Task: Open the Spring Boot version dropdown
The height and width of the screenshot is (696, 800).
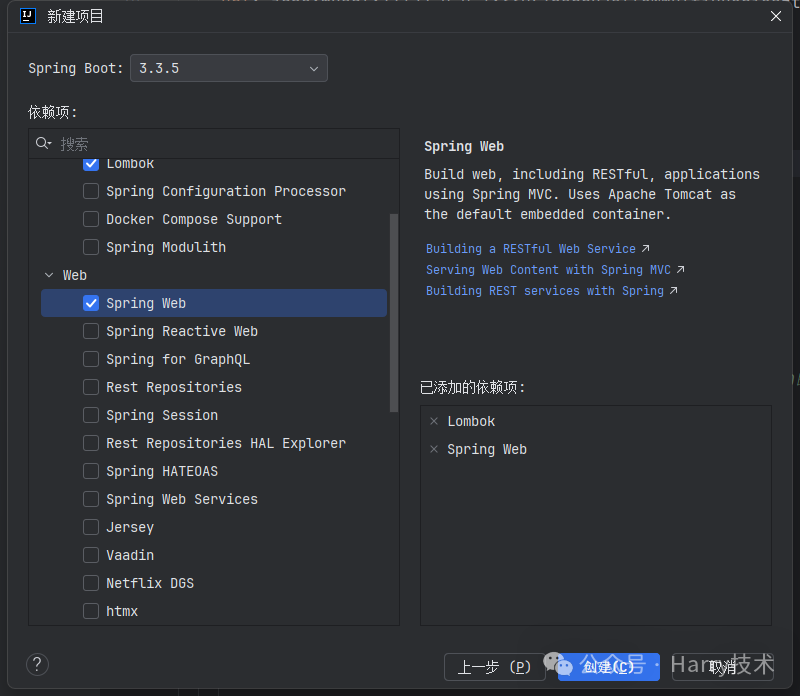Action: point(229,68)
